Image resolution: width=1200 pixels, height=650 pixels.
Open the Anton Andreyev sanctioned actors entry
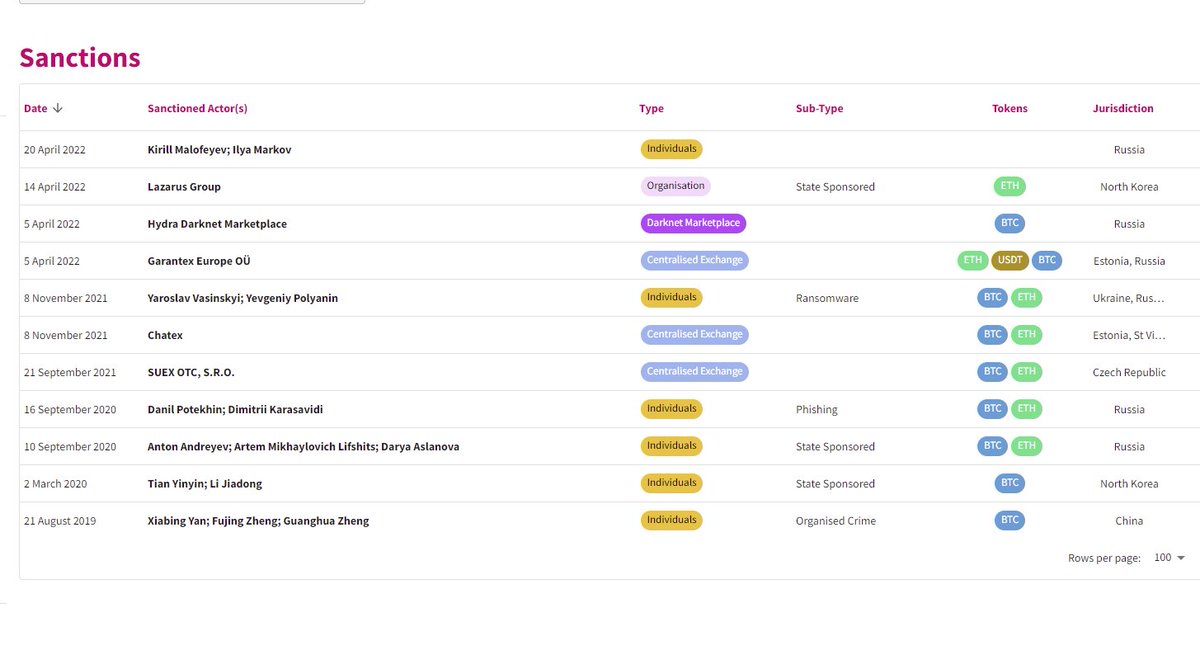[303, 446]
